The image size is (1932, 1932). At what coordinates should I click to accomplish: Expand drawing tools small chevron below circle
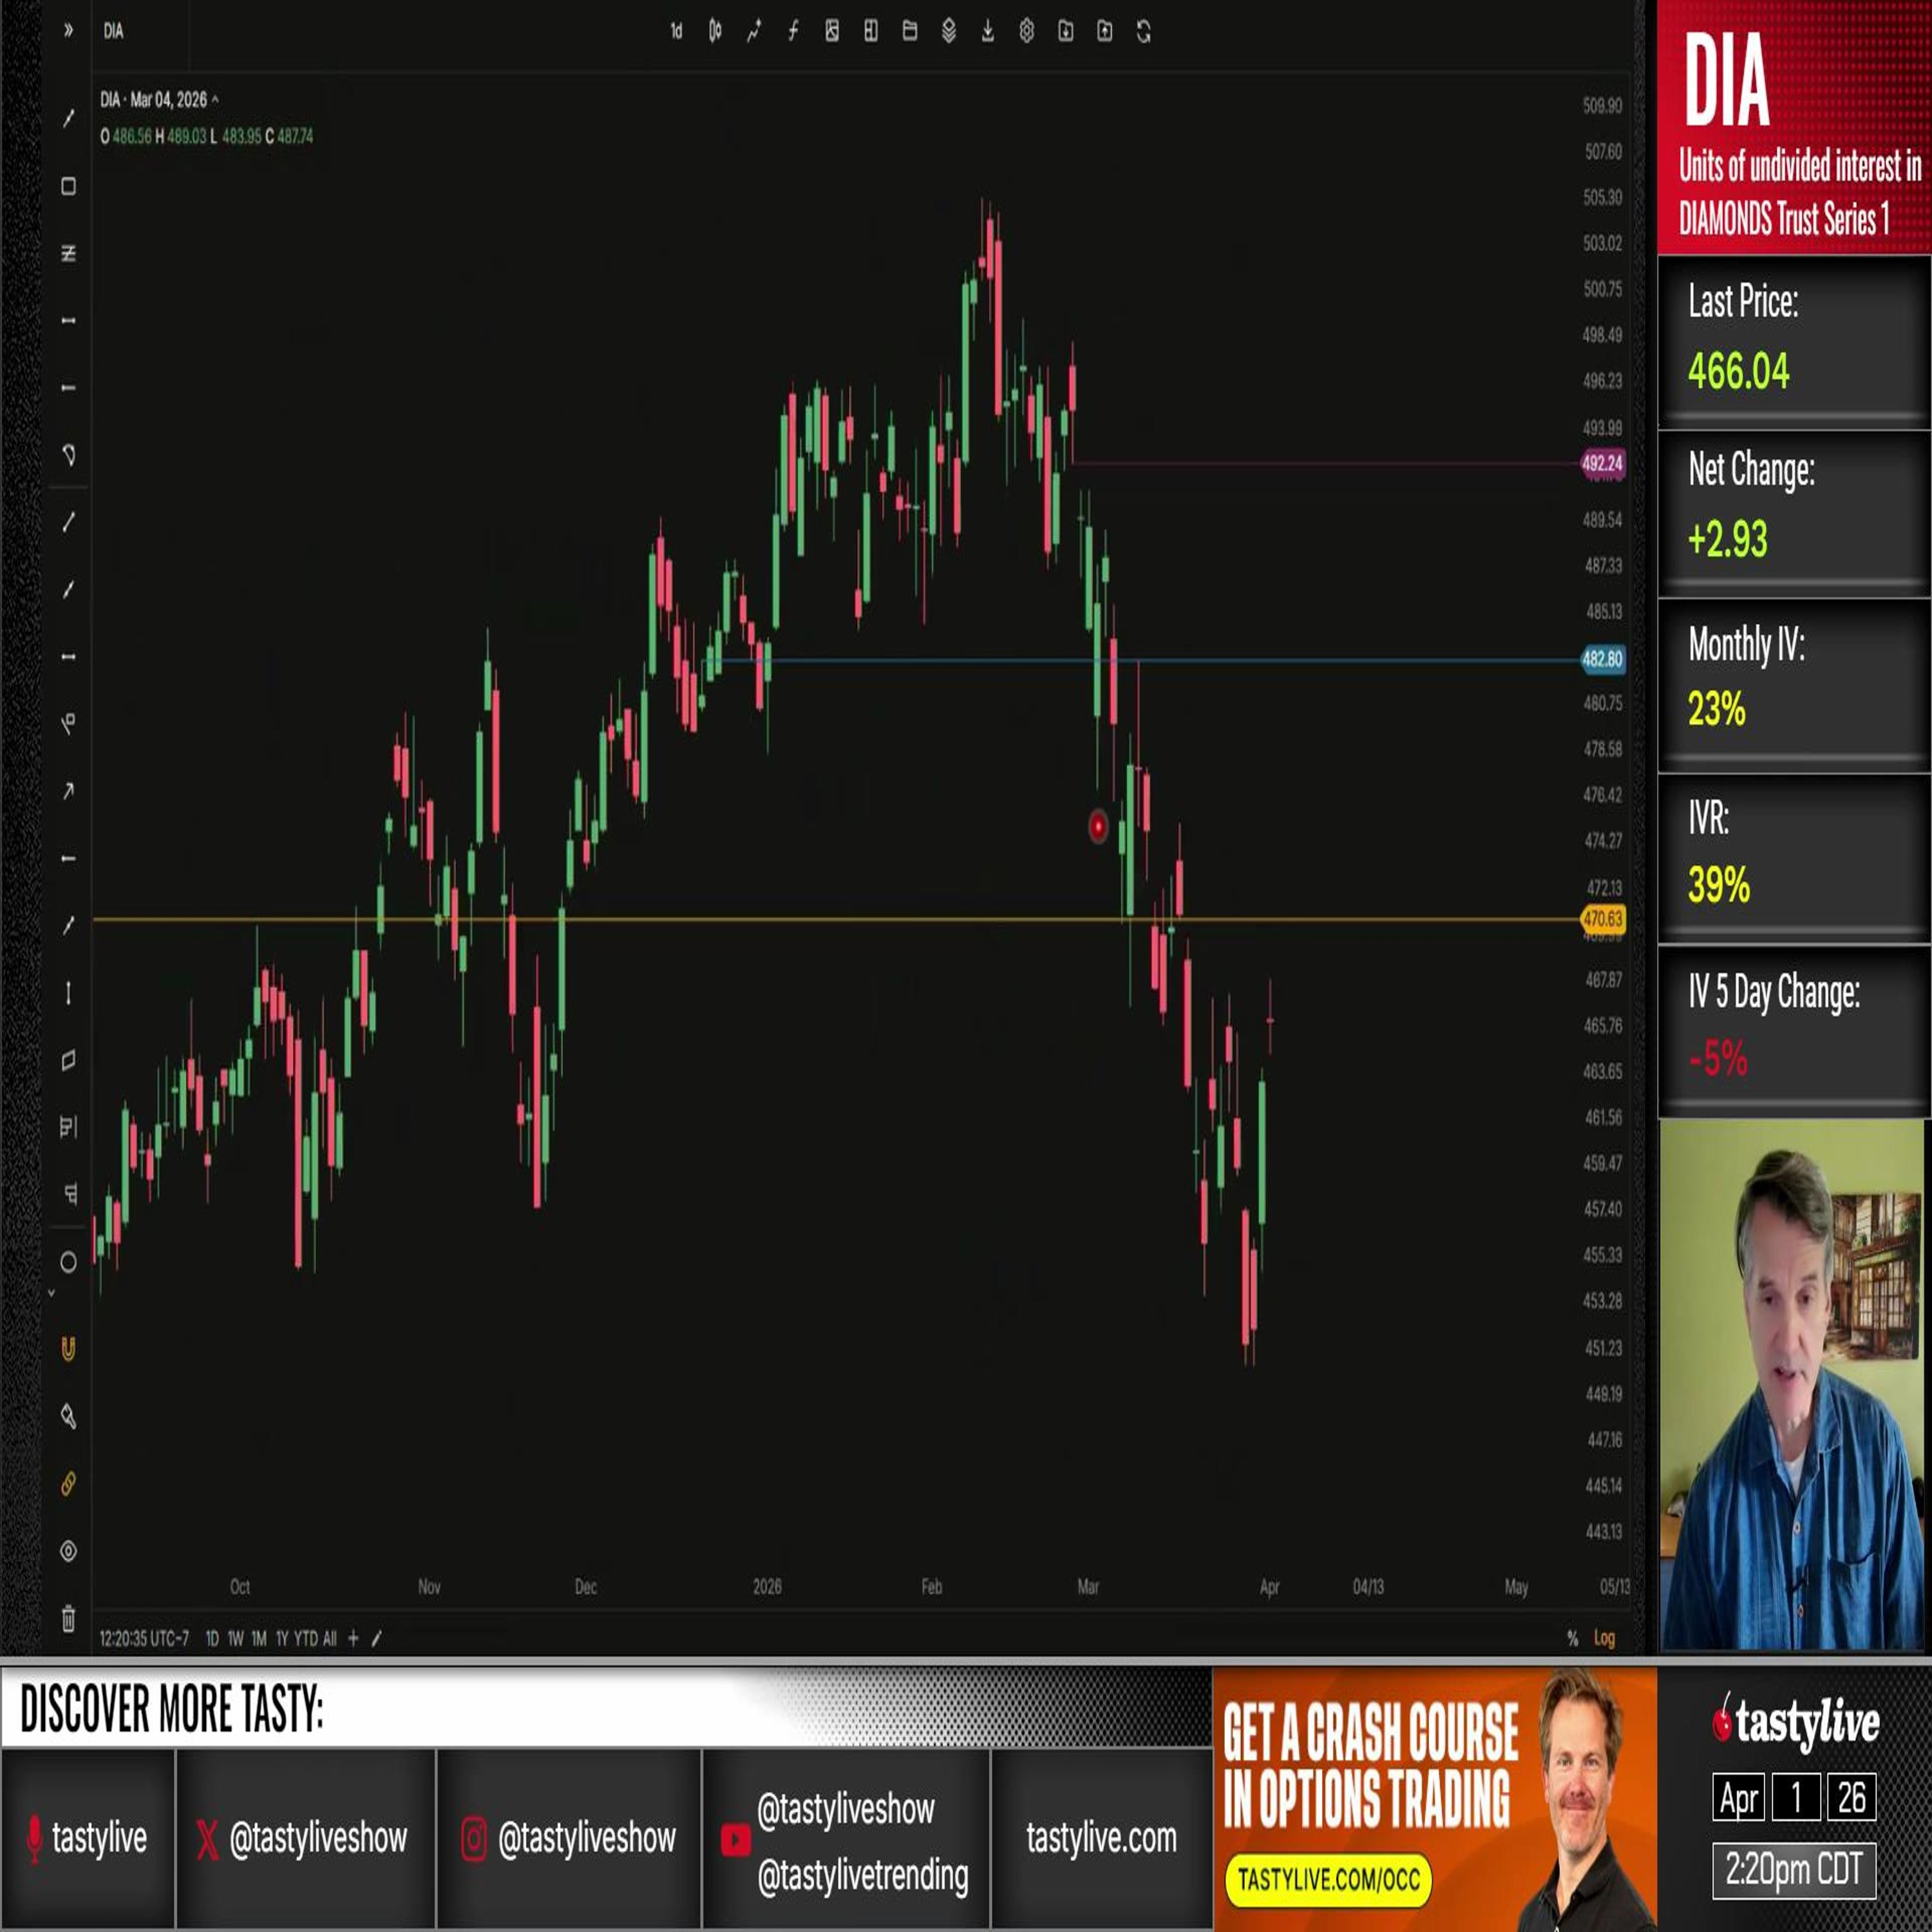pyautogui.click(x=52, y=1293)
